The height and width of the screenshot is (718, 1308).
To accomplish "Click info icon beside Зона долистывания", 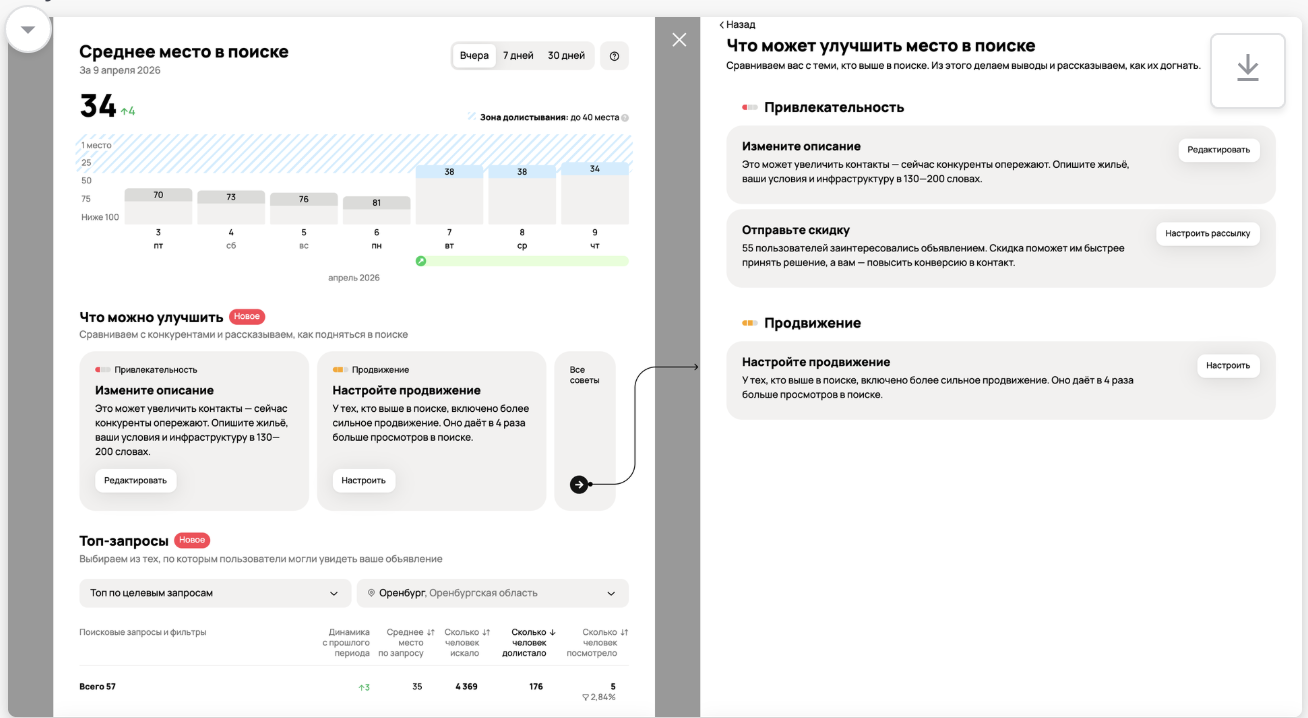I will click(x=625, y=118).
